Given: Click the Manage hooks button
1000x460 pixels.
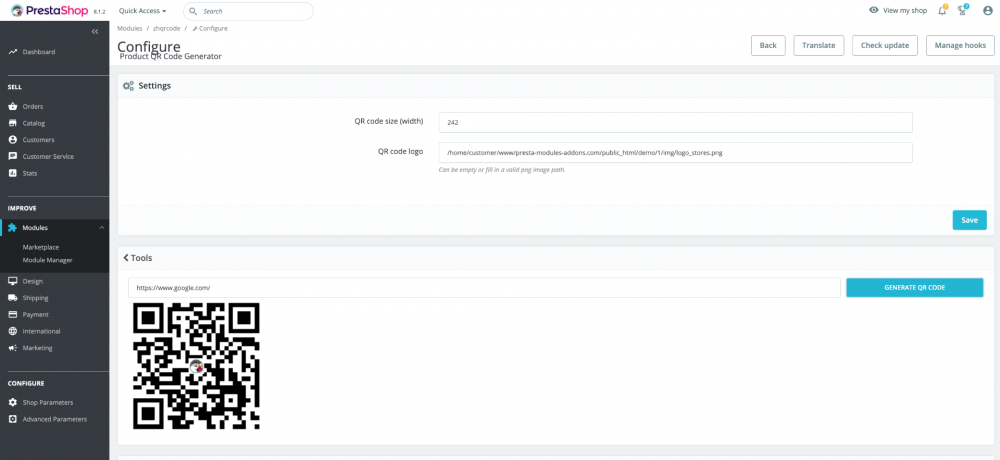Looking at the screenshot, I should click(960, 45).
